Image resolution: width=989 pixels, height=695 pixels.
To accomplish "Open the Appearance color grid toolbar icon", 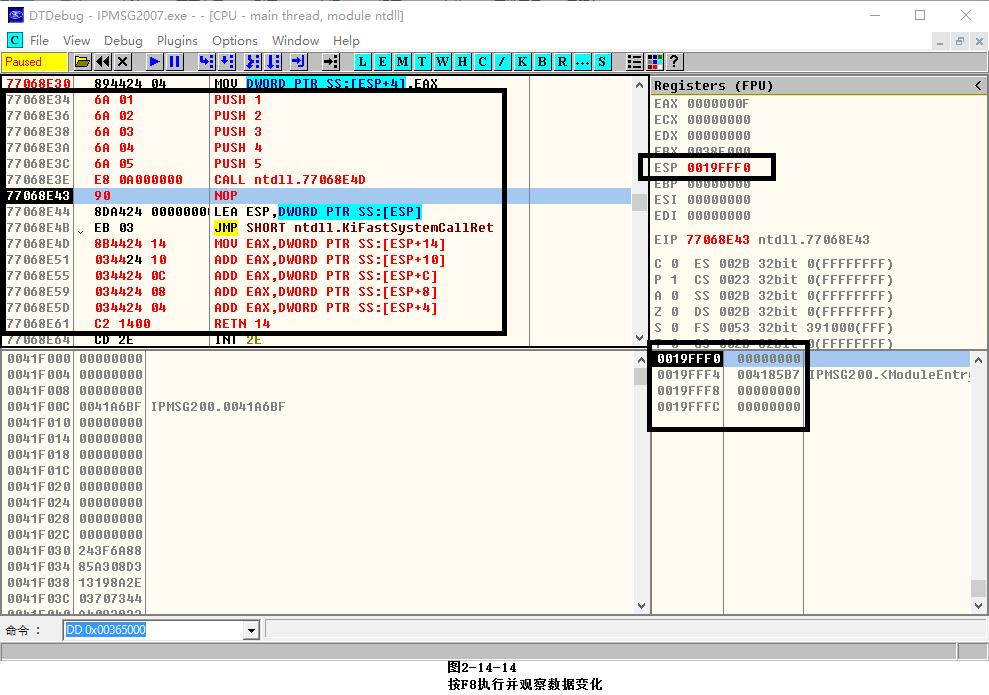I will [655, 62].
